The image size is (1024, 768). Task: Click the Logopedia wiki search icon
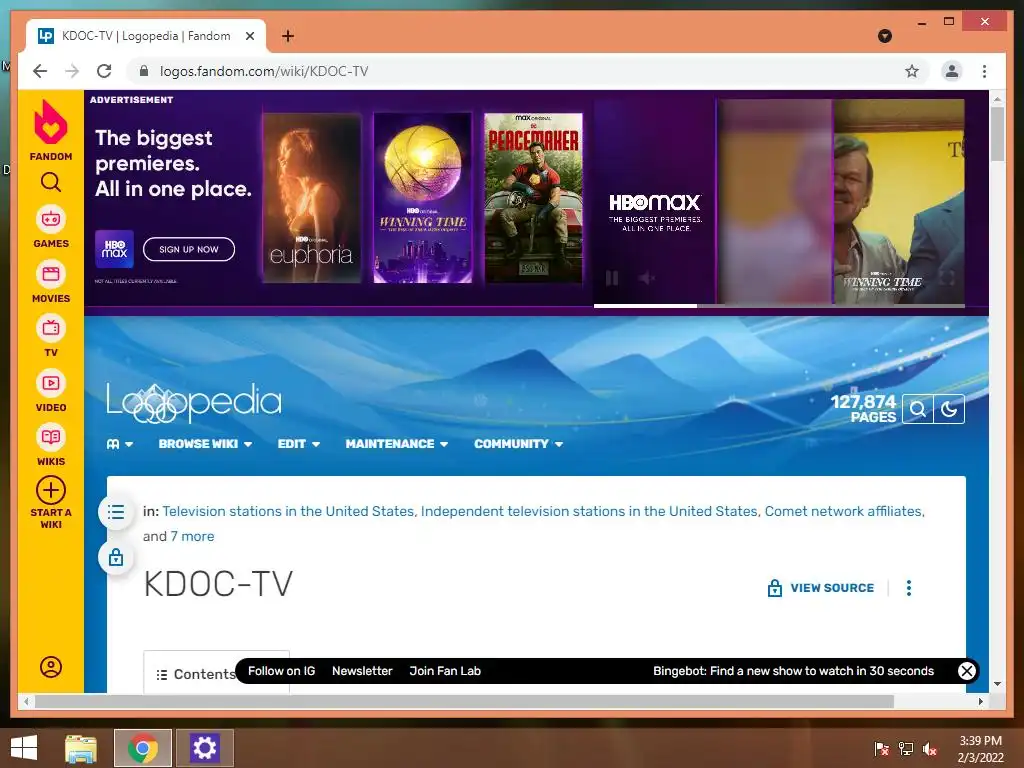918,409
